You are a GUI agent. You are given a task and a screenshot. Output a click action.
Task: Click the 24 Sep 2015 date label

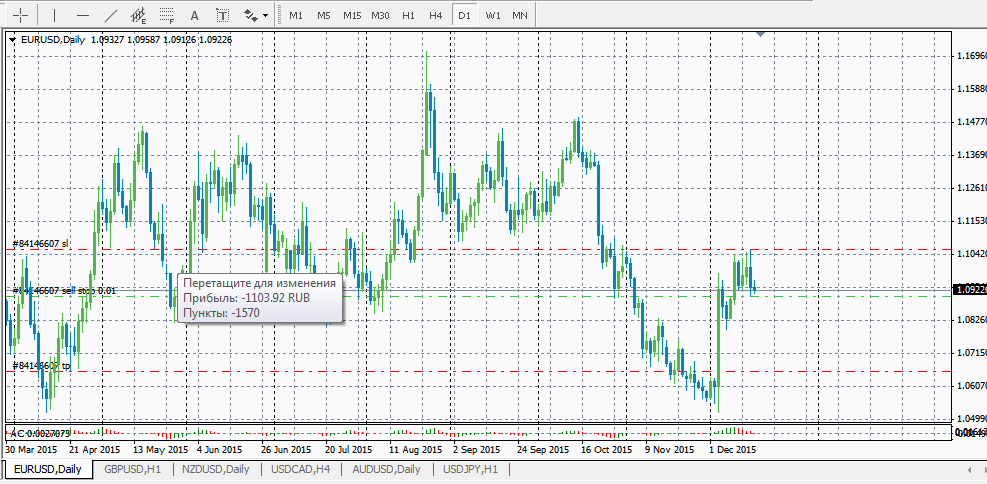pos(543,450)
